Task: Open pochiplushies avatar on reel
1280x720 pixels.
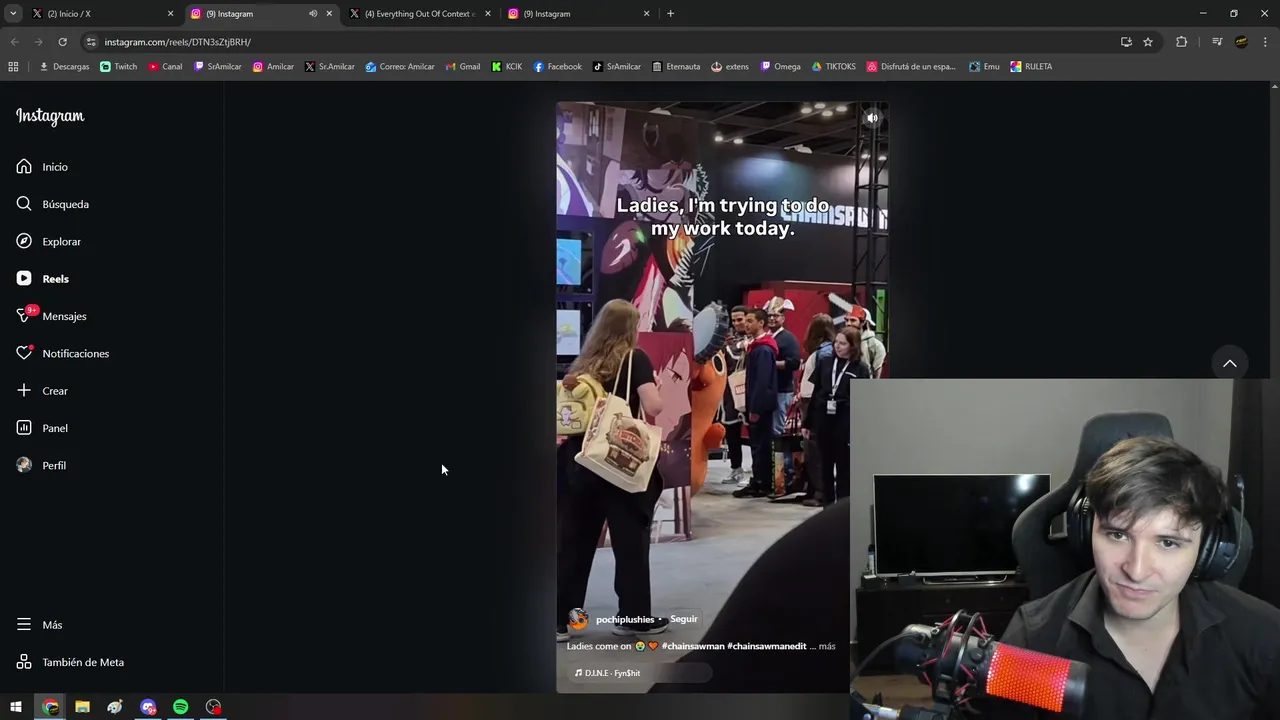Action: click(x=578, y=620)
